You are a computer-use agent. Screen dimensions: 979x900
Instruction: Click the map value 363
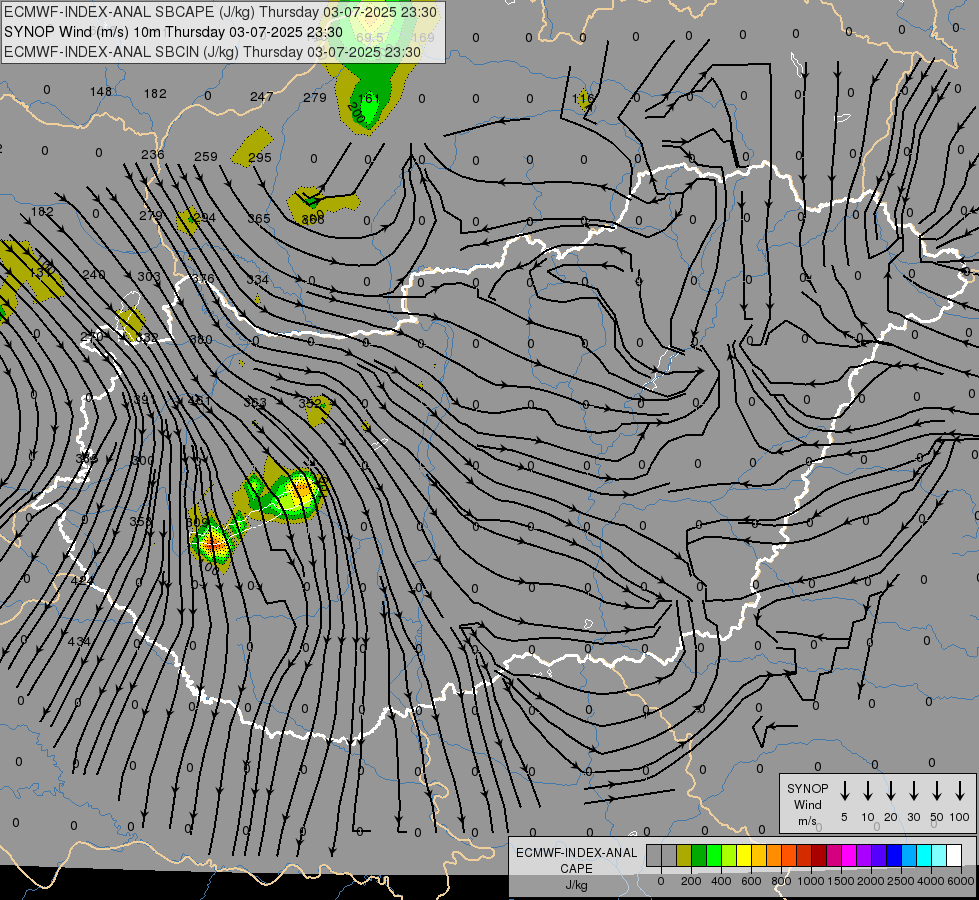point(255,403)
